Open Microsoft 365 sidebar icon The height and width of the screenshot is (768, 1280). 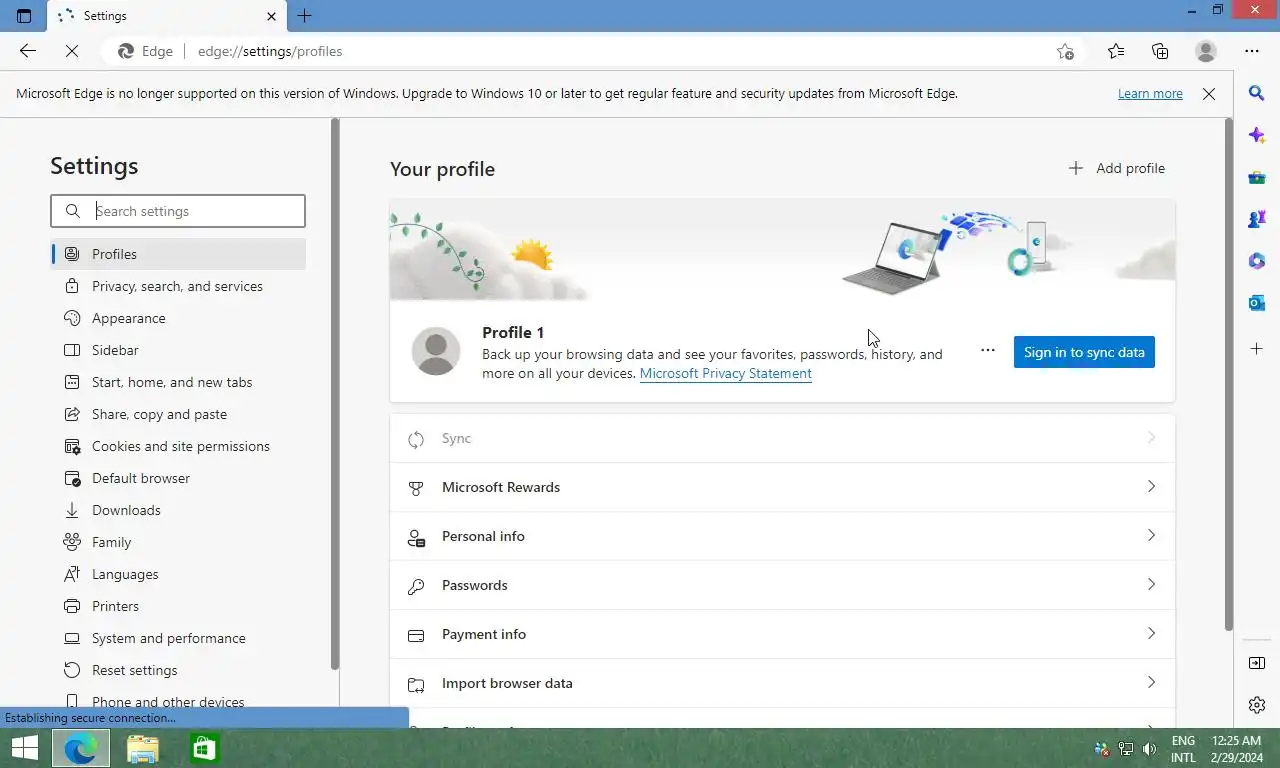1257,261
